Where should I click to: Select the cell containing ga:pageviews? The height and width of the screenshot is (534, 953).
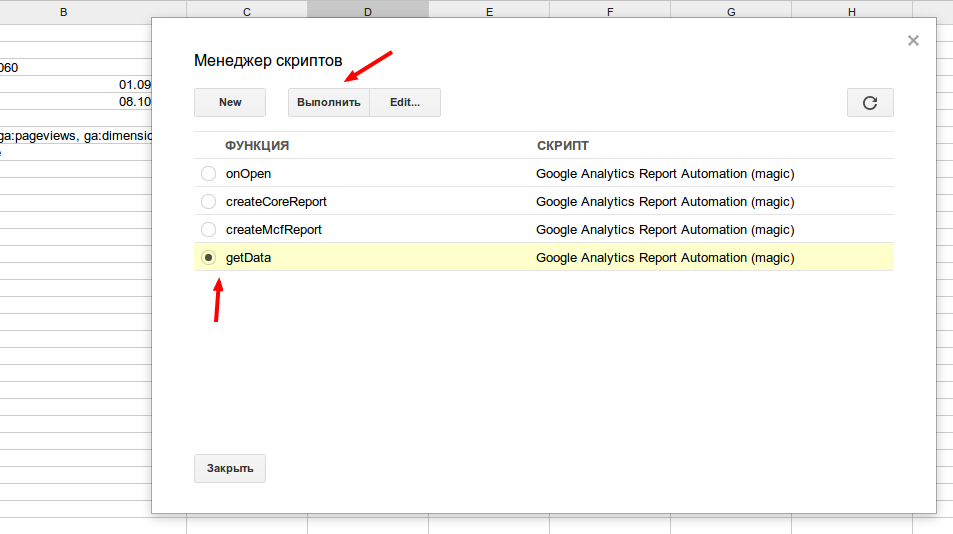75,136
